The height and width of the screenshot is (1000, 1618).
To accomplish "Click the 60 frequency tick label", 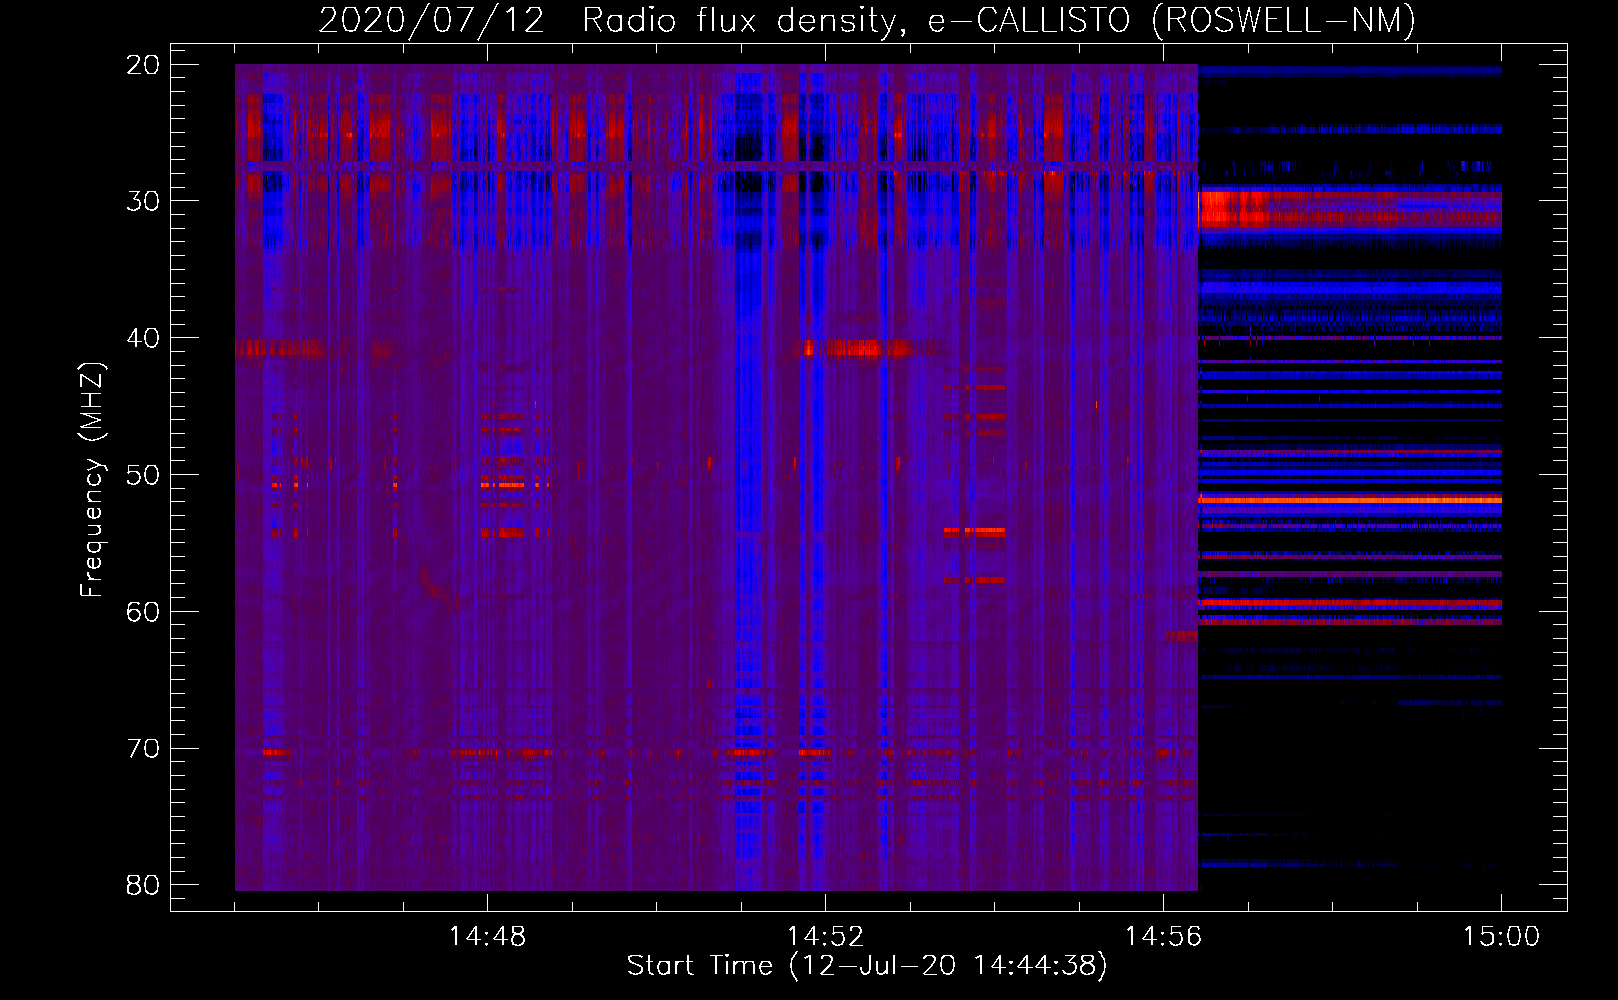I will click(x=143, y=612).
